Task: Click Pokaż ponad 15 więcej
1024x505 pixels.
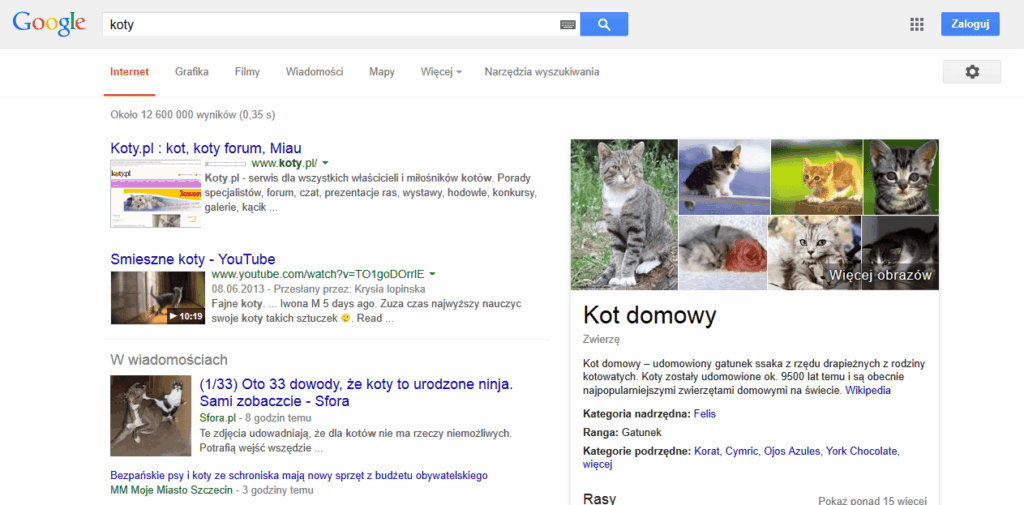Action: (872, 501)
